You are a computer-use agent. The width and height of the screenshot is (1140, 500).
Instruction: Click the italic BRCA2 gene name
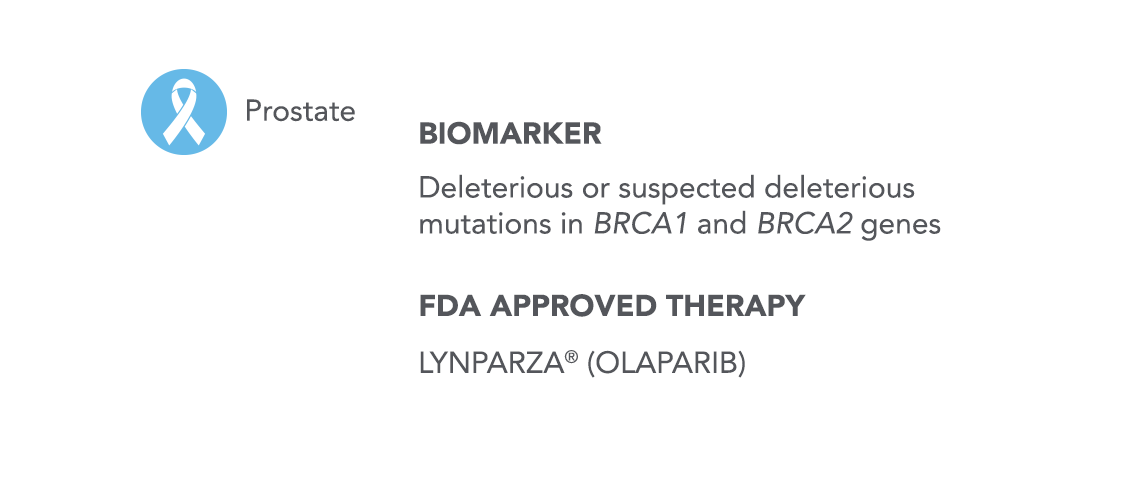[x=805, y=225]
